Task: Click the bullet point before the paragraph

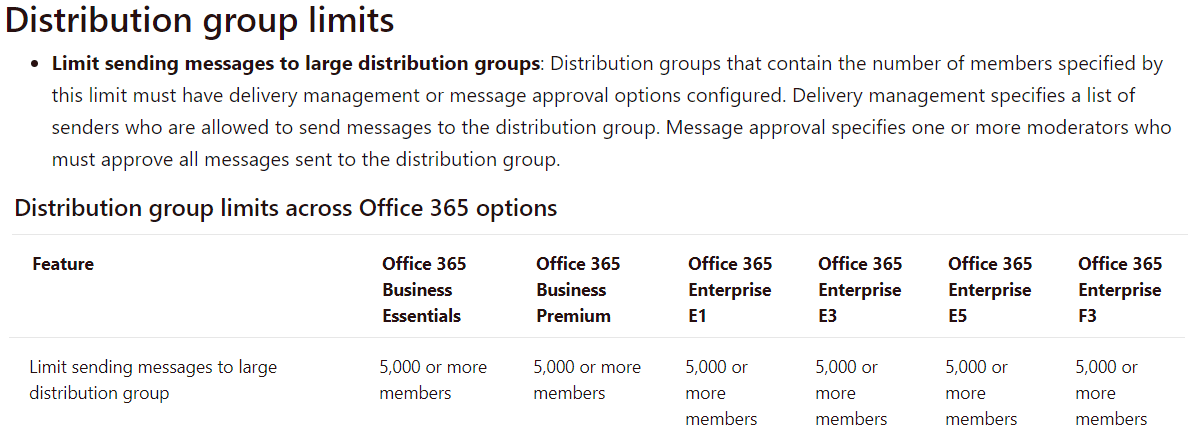Action: coord(34,65)
